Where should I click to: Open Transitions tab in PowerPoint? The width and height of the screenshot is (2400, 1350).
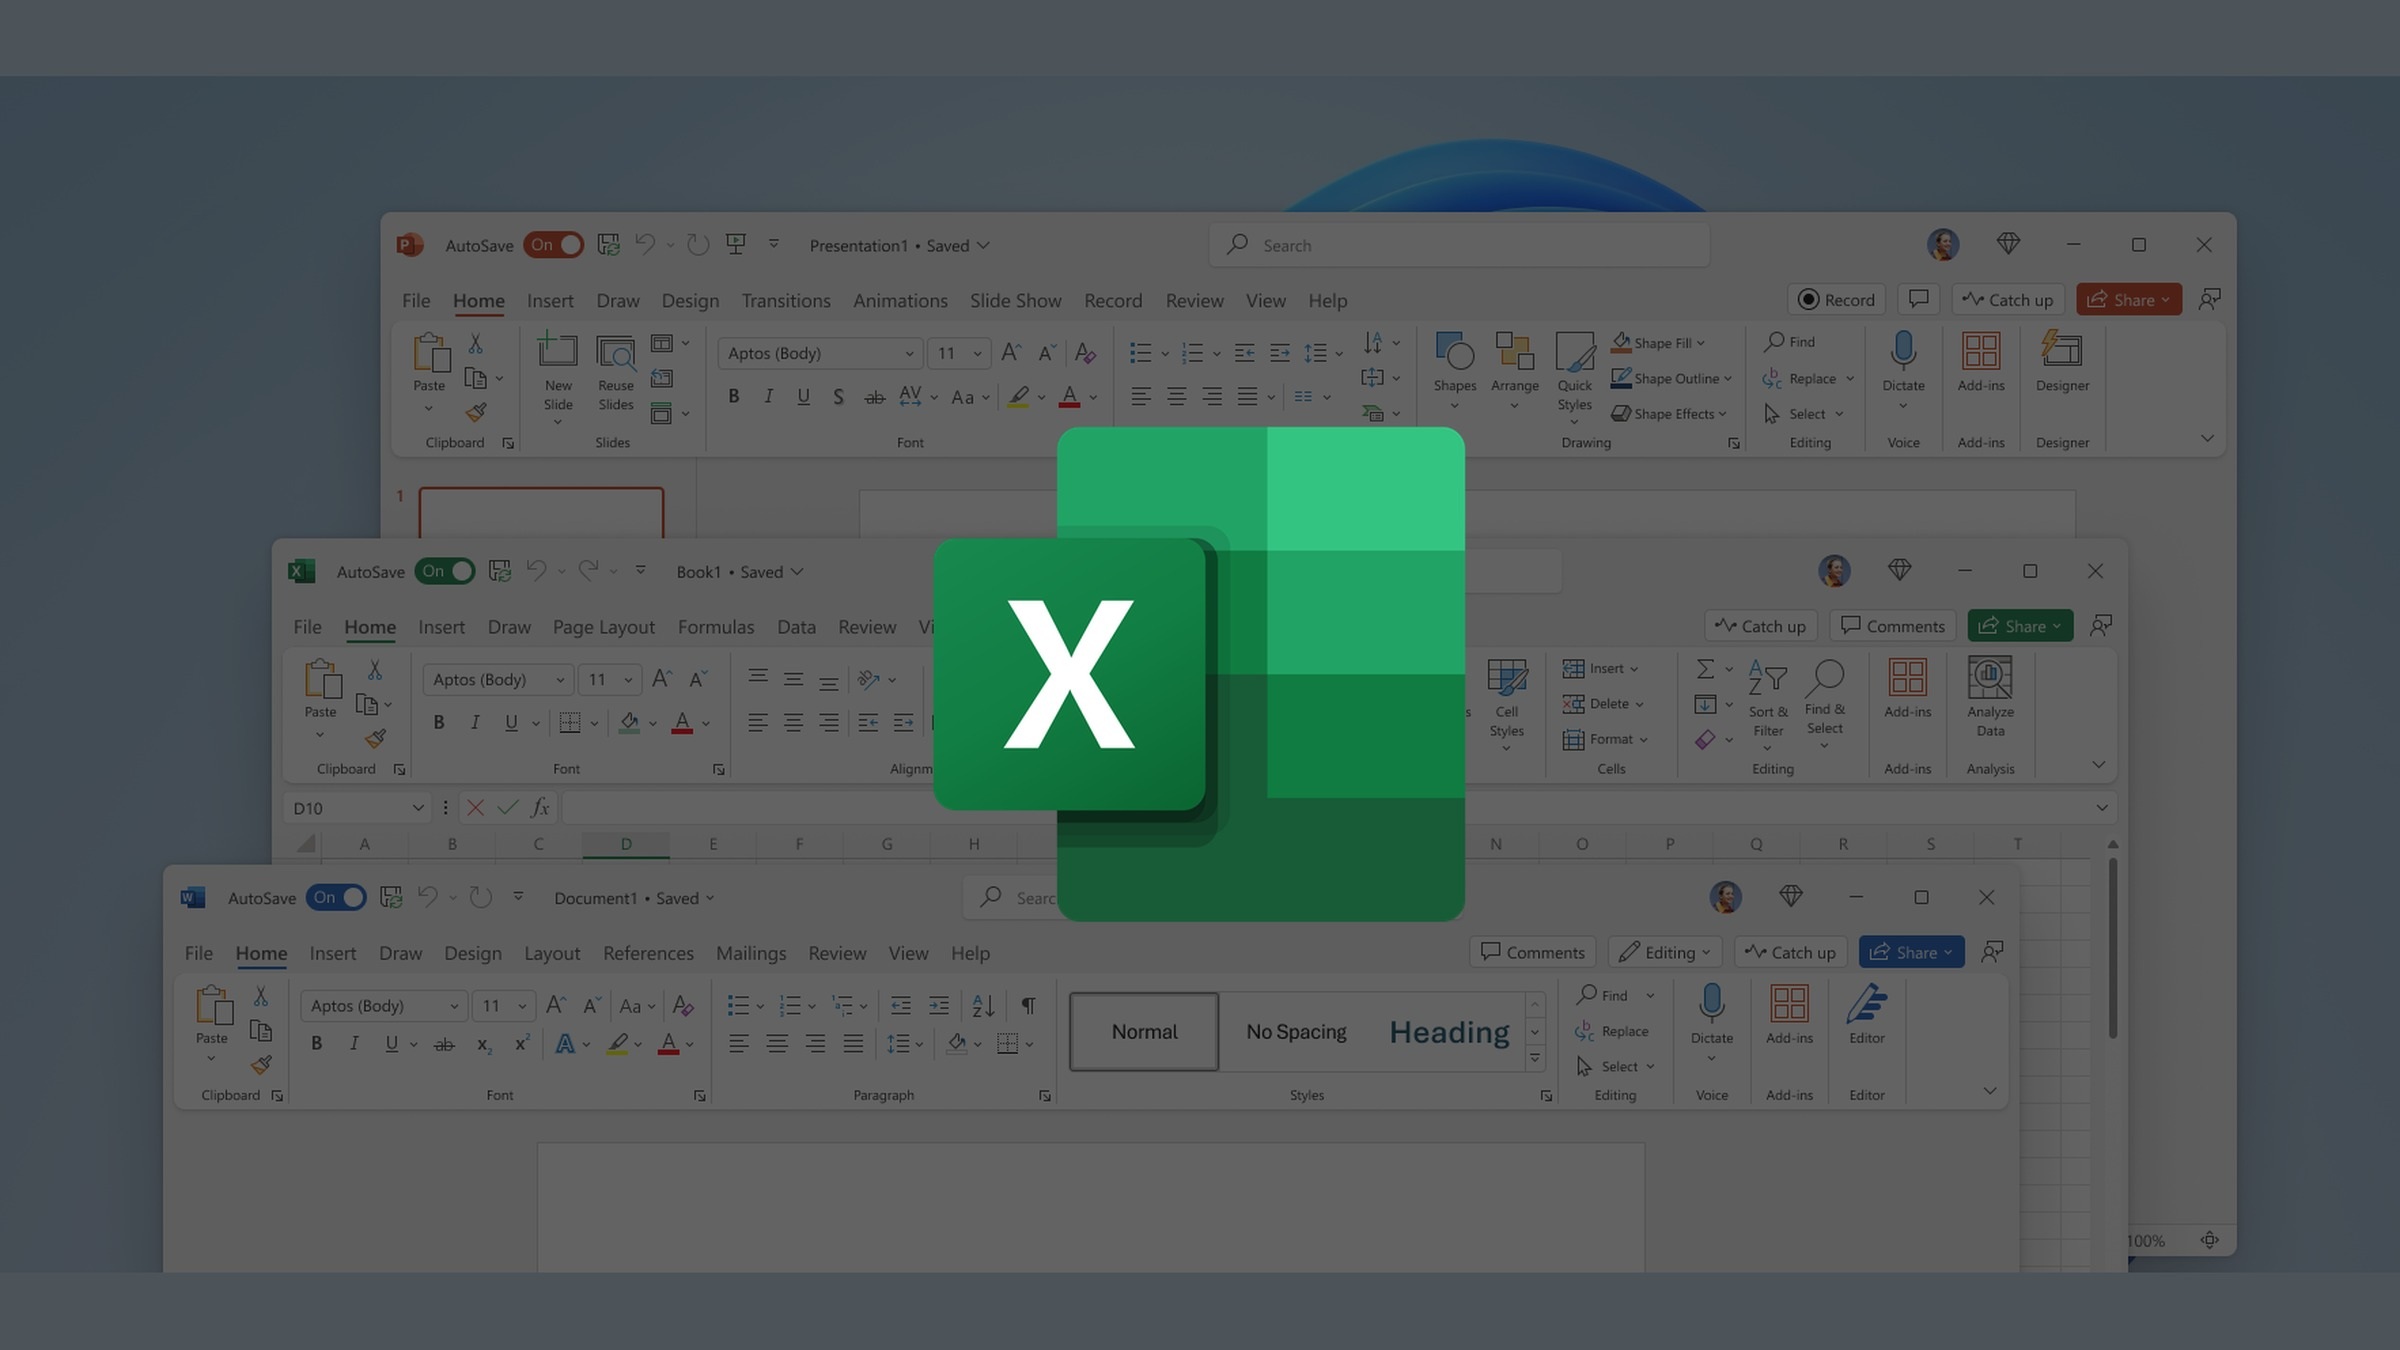click(786, 300)
